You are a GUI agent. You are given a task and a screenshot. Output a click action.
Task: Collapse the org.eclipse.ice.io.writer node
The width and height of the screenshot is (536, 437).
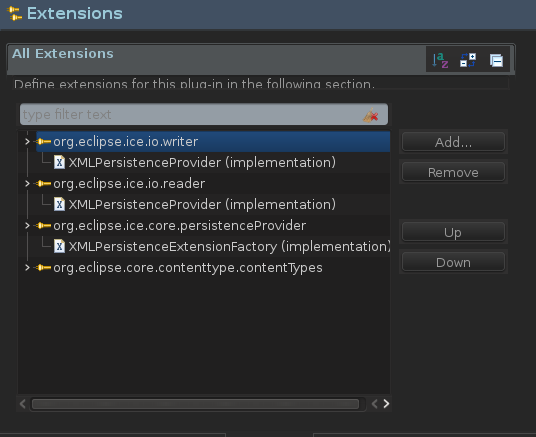27,141
